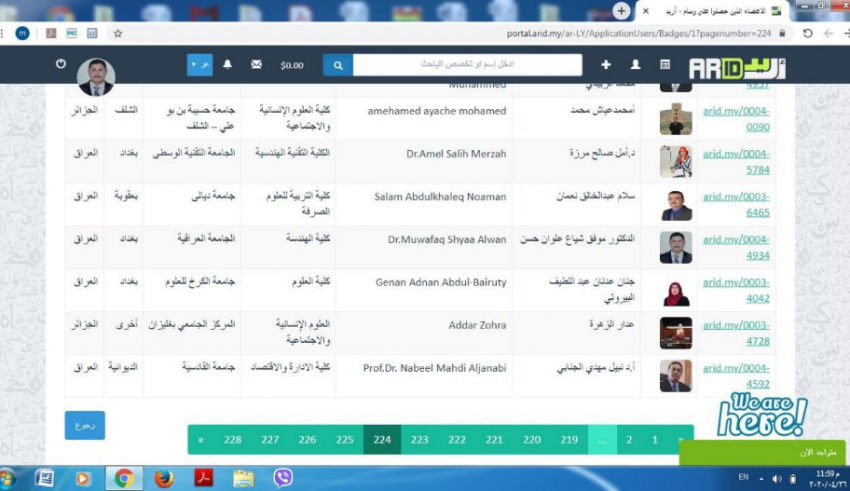Click the blue back button
The height and width of the screenshot is (491, 850).
pos(85,425)
